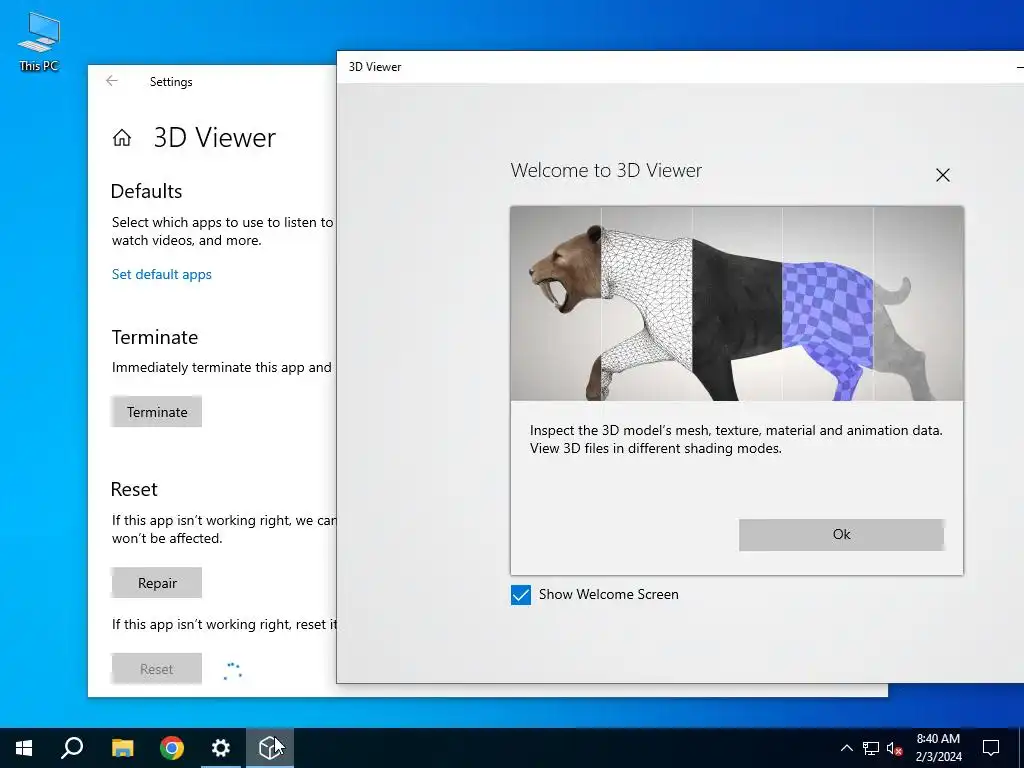Viewport: 1024px width, 768px height.
Task: Click the Reset section heading
Action: 134,489
